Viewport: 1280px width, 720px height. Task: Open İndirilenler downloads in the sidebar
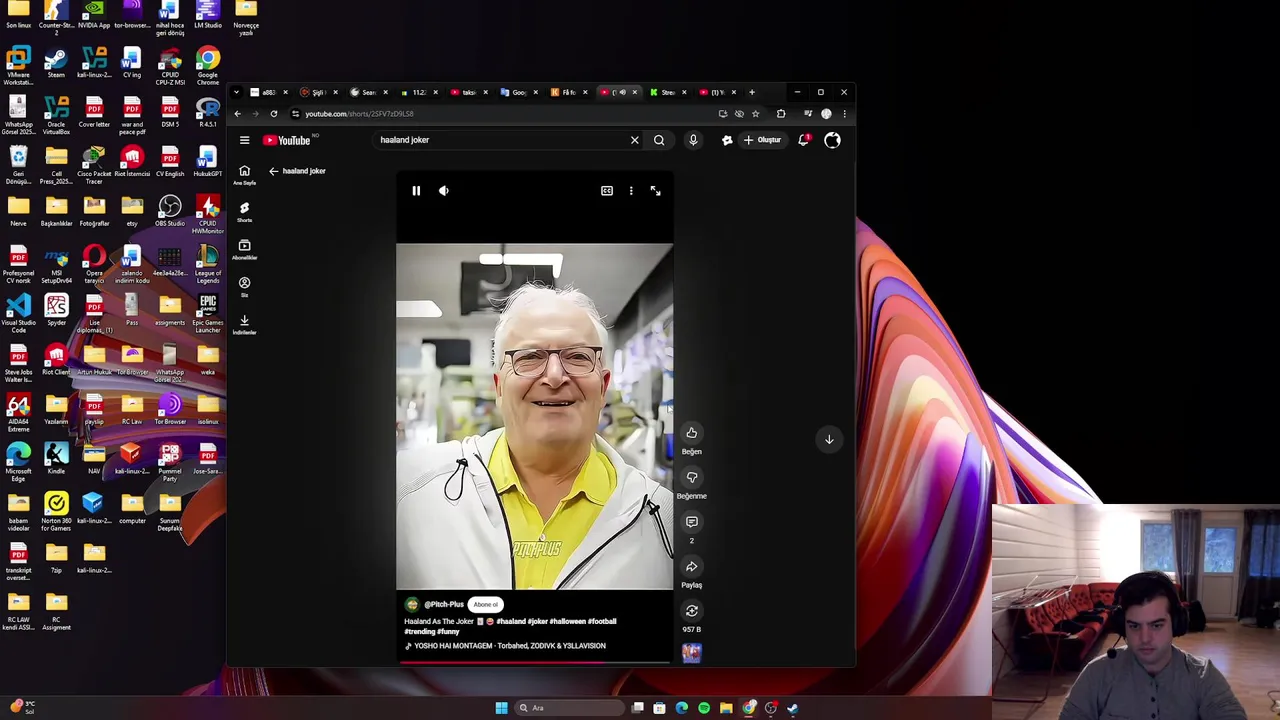(x=244, y=324)
